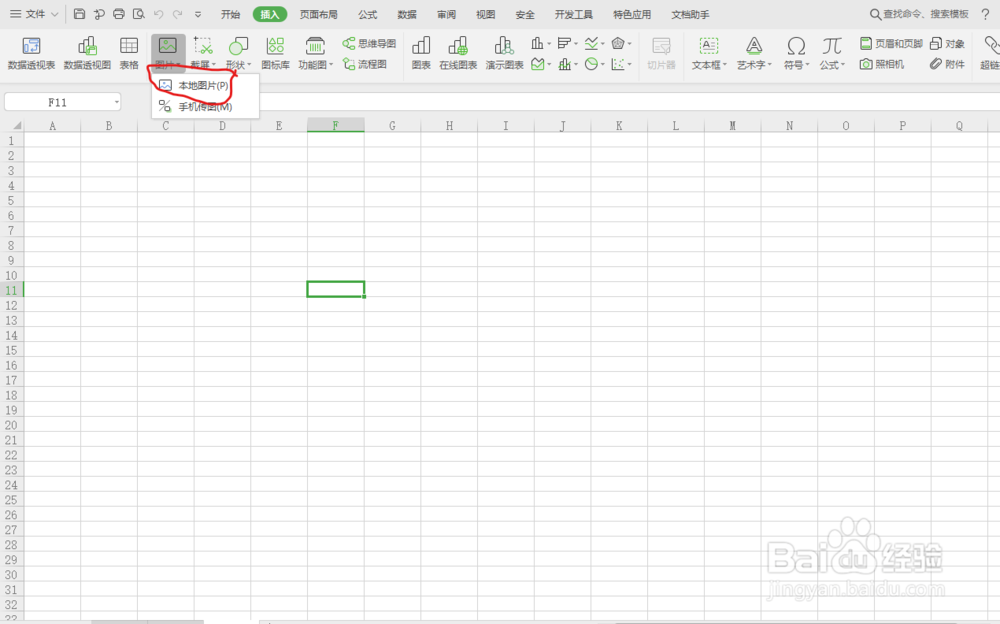
Task: Switch to the 公式 ribbon tab
Action: (x=367, y=14)
